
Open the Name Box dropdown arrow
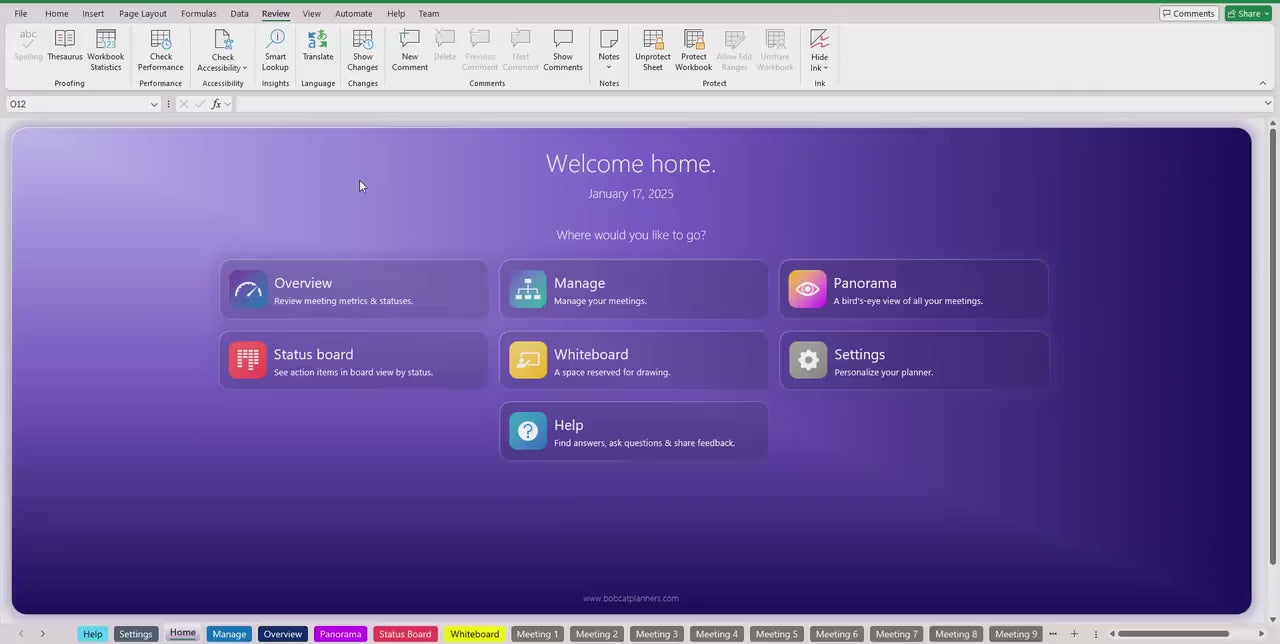pyautogui.click(x=154, y=104)
